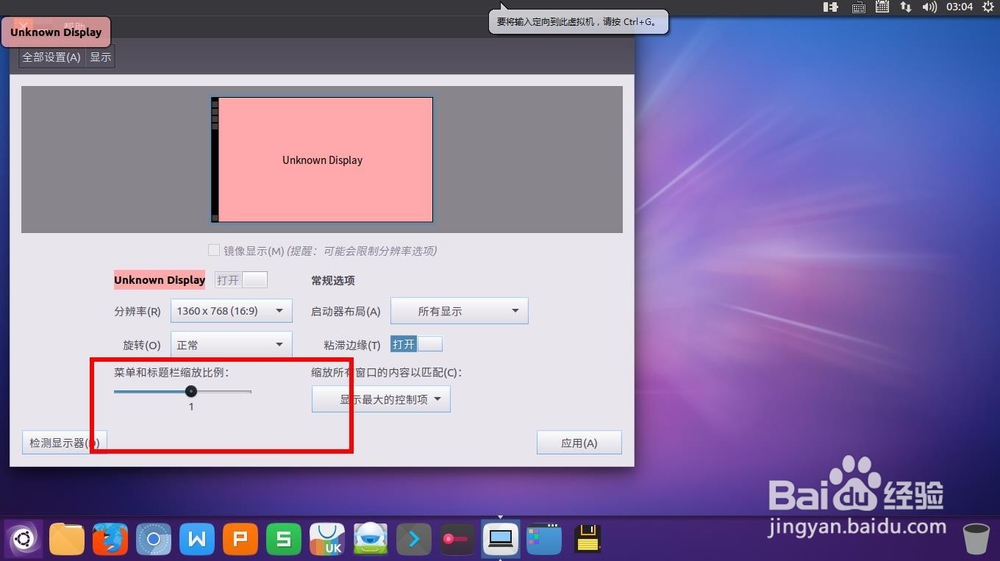Open the file manager folder in the dock
The height and width of the screenshot is (561, 1000).
(66, 539)
